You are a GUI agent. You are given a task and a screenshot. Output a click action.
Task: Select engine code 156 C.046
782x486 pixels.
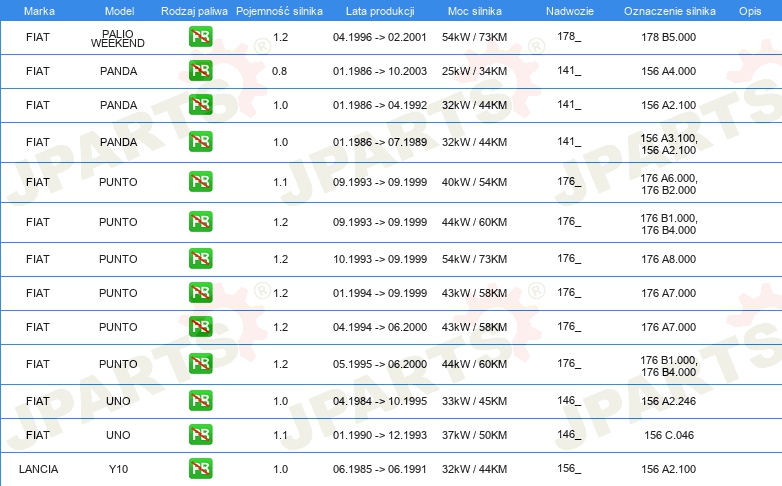668,435
